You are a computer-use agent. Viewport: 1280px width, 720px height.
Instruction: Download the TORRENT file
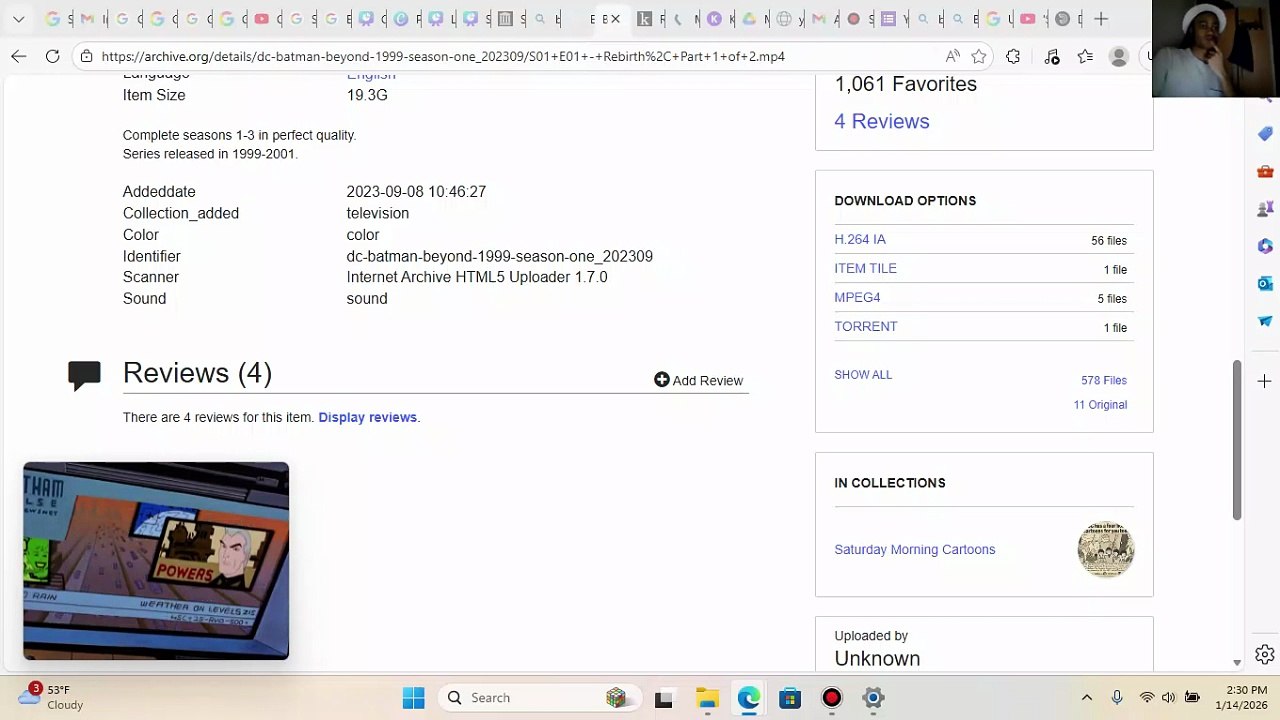(866, 326)
